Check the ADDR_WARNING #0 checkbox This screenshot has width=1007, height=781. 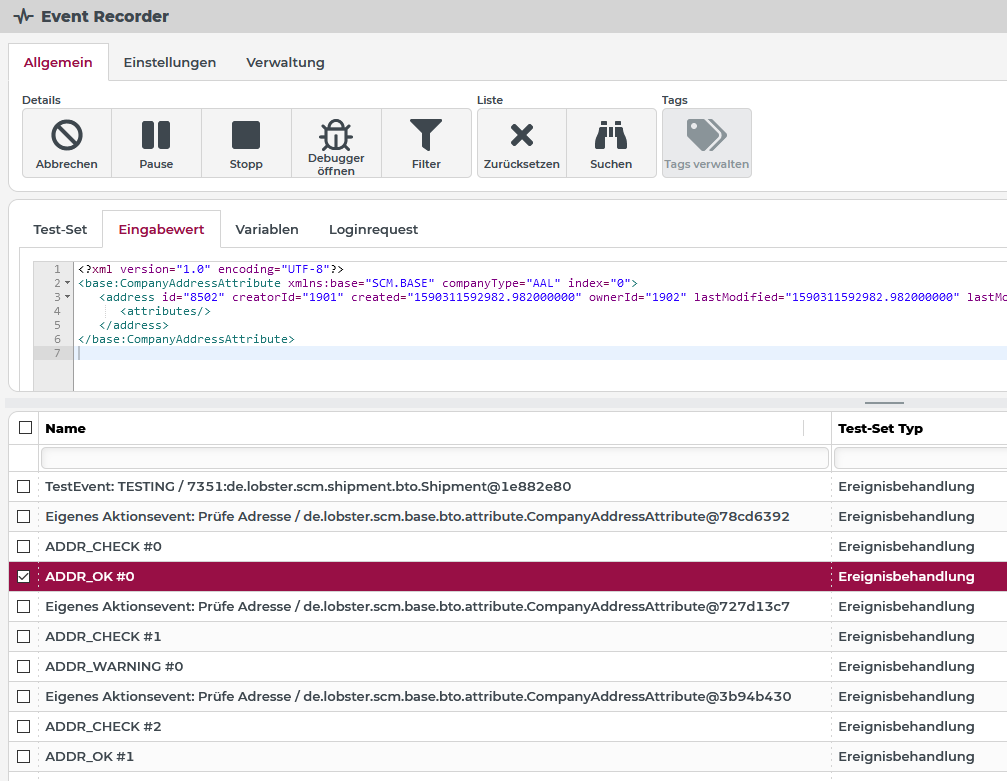(x=24, y=666)
